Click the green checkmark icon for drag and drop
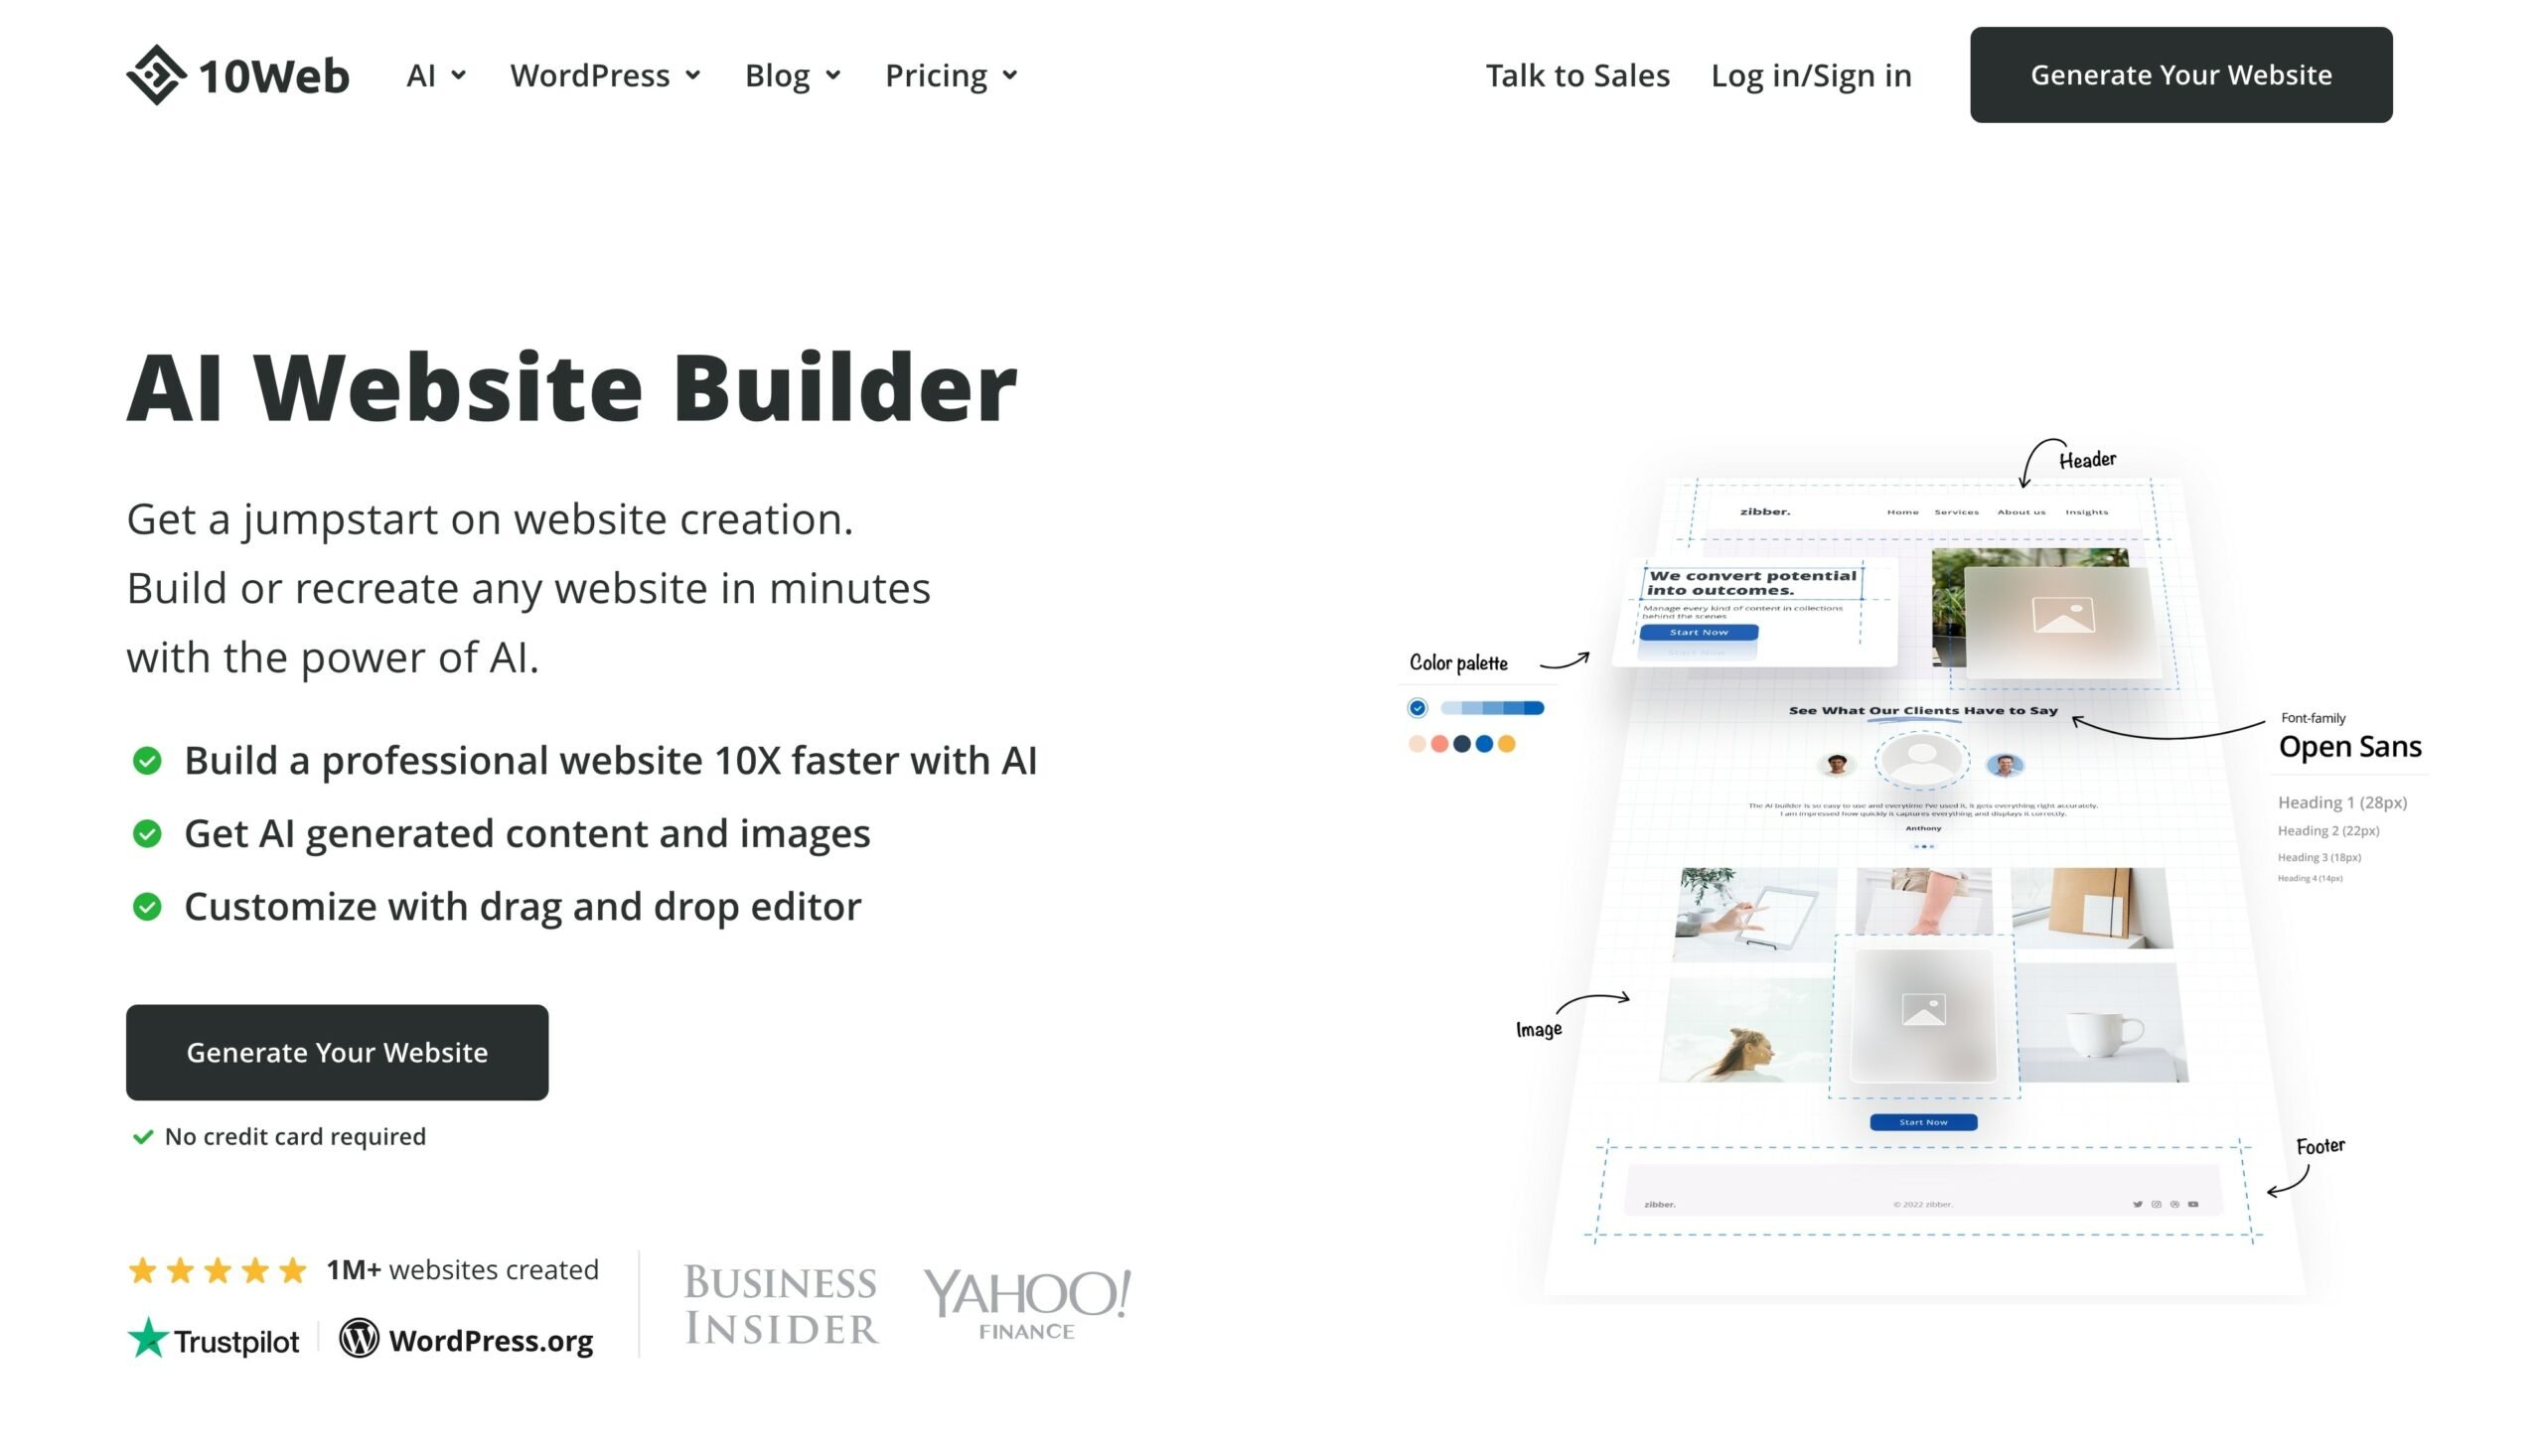2543x1456 pixels. coord(148,905)
